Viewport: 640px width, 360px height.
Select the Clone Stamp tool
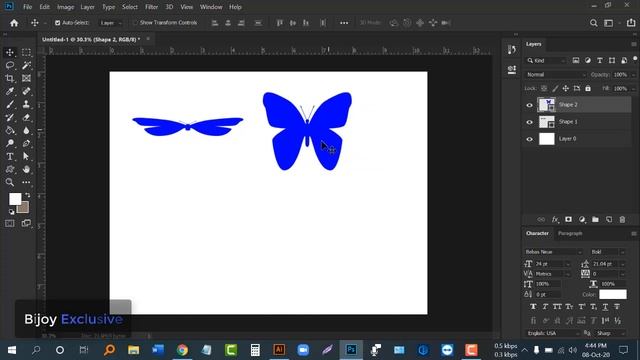tap(26, 104)
